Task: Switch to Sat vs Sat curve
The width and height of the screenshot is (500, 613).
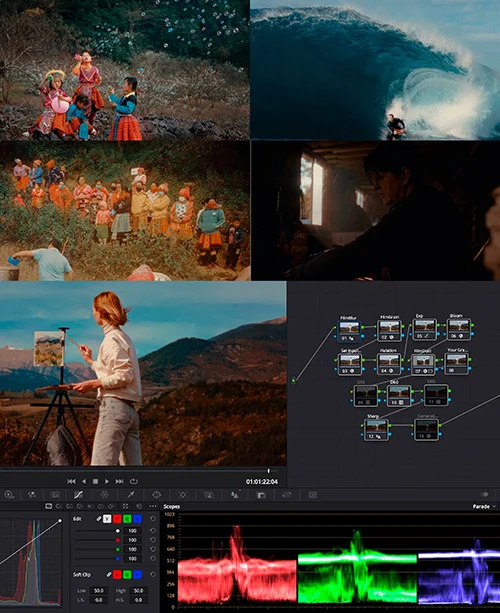Action: 100,506
